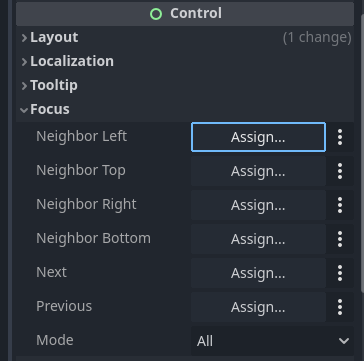Assign a node to Next focus
Viewport: 364px width, 361px height.
coord(258,273)
